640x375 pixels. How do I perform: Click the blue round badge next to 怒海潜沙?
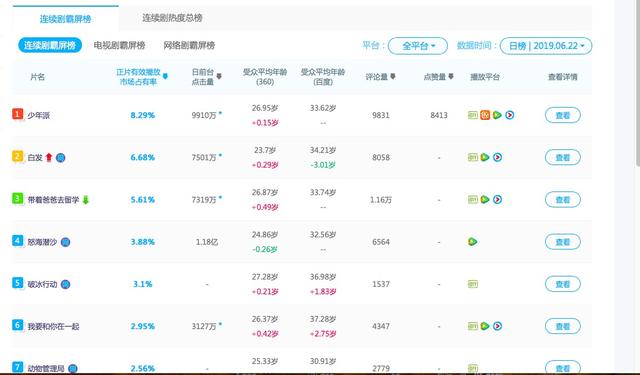pos(65,242)
